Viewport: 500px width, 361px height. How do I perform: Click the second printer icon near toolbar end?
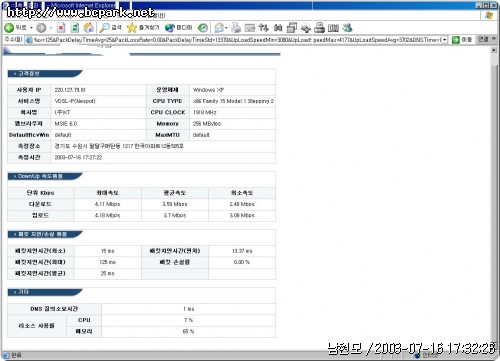[x=319, y=28]
